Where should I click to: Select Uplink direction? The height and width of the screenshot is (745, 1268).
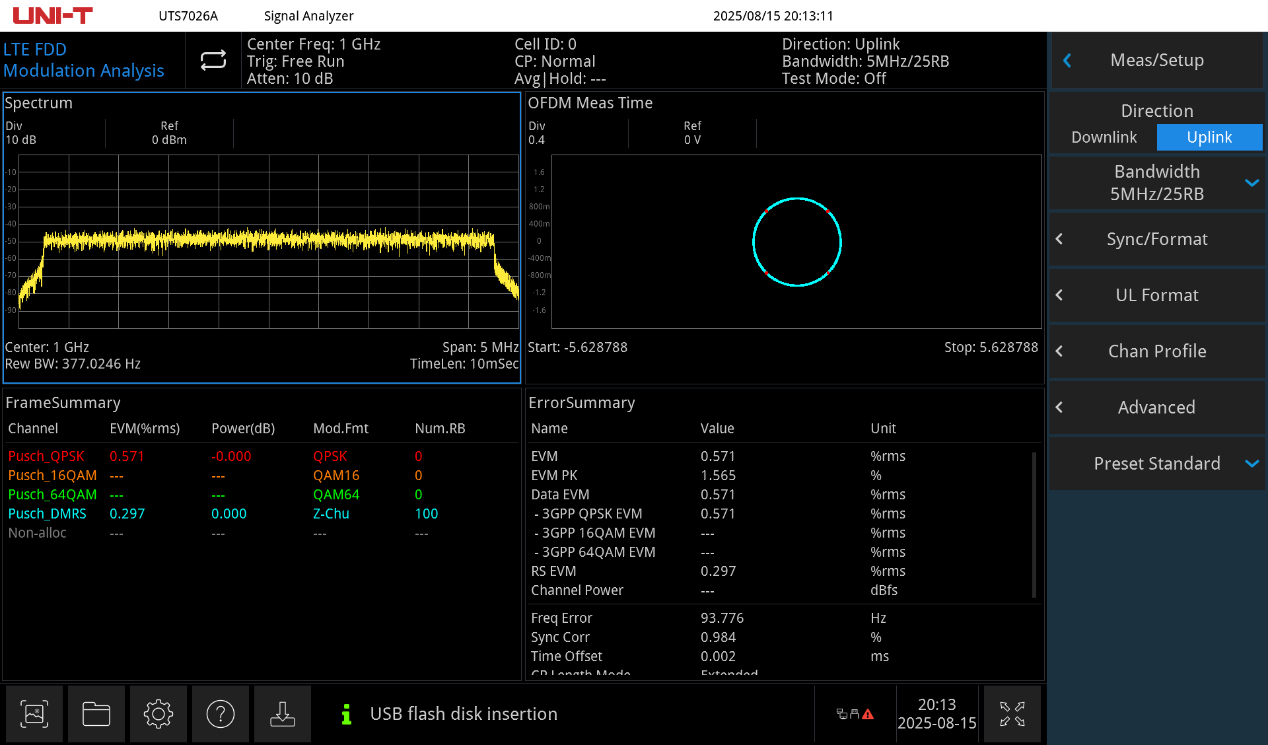point(1210,137)
